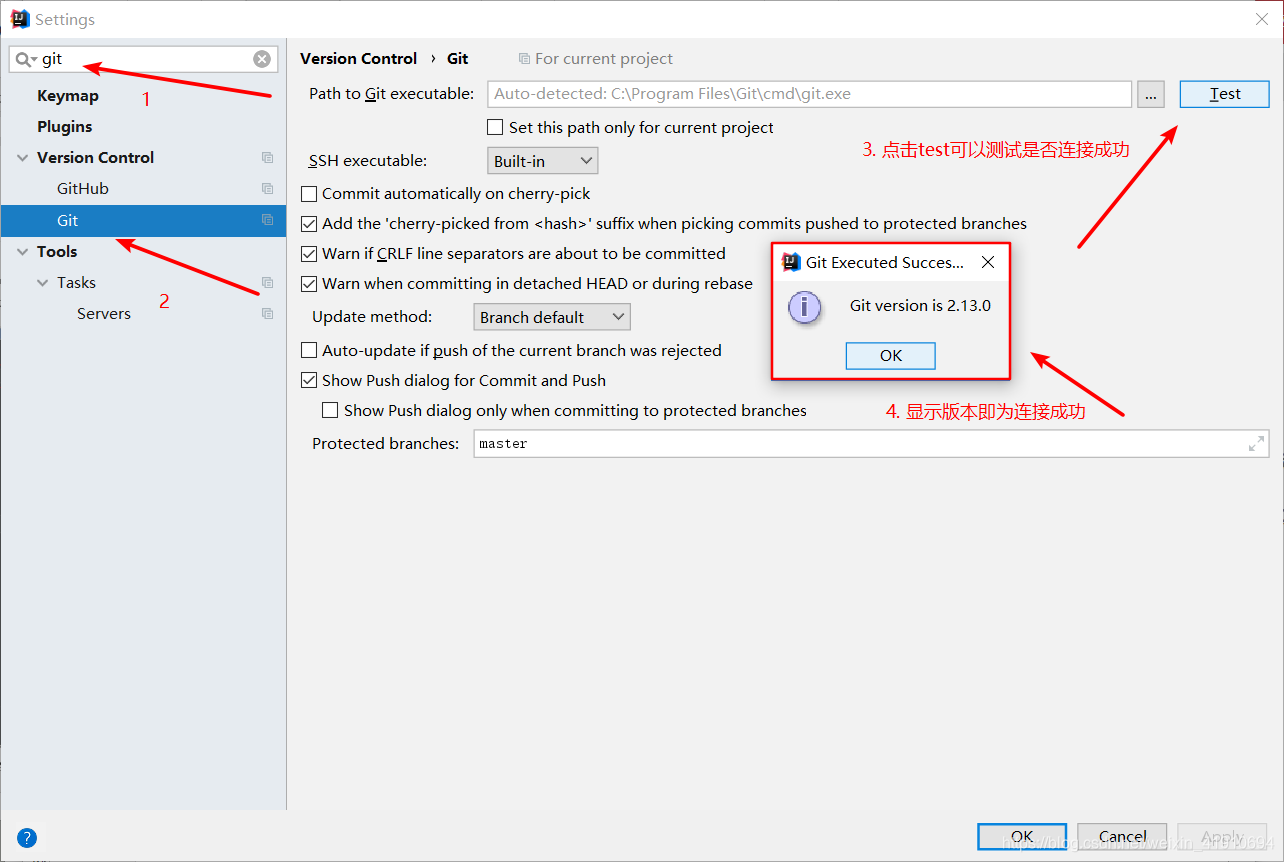Image resolution: width=1284 pixels, height=862 pixels.
Task: Select Servers under Tasks
Action: coord(104,314)
